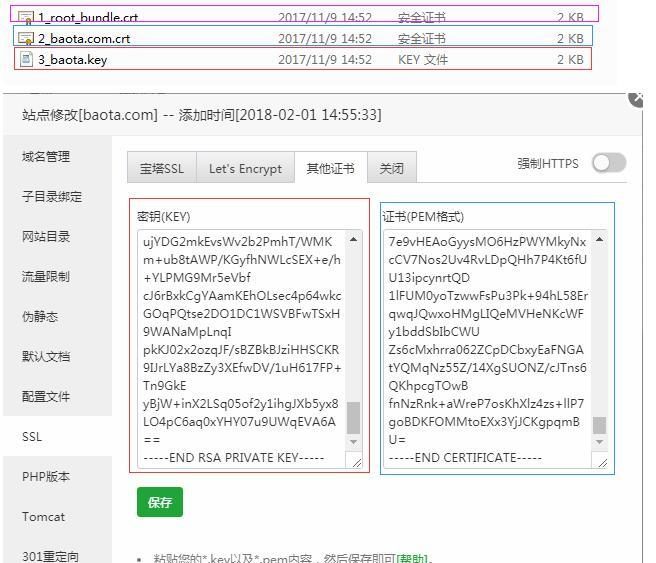This screenshot has height=563, width=656.
Task: Open the 关闭 tab
Action: click(x=392, y=168)
